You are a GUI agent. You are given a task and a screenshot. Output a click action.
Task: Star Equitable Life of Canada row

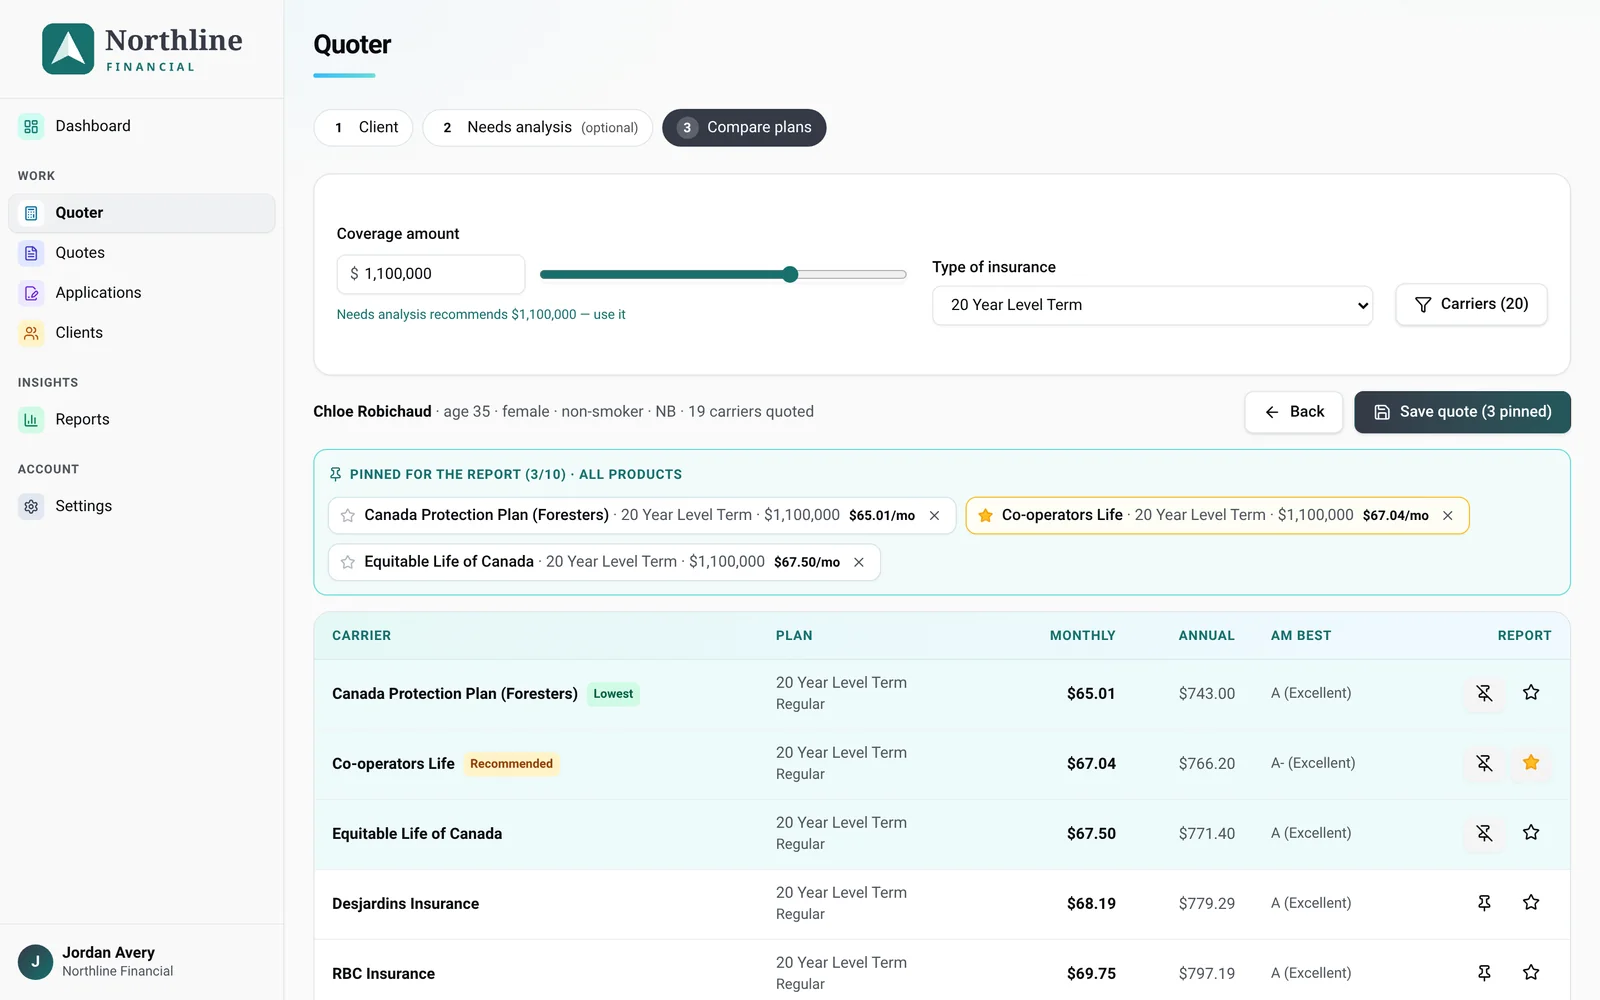[1531, 833]
